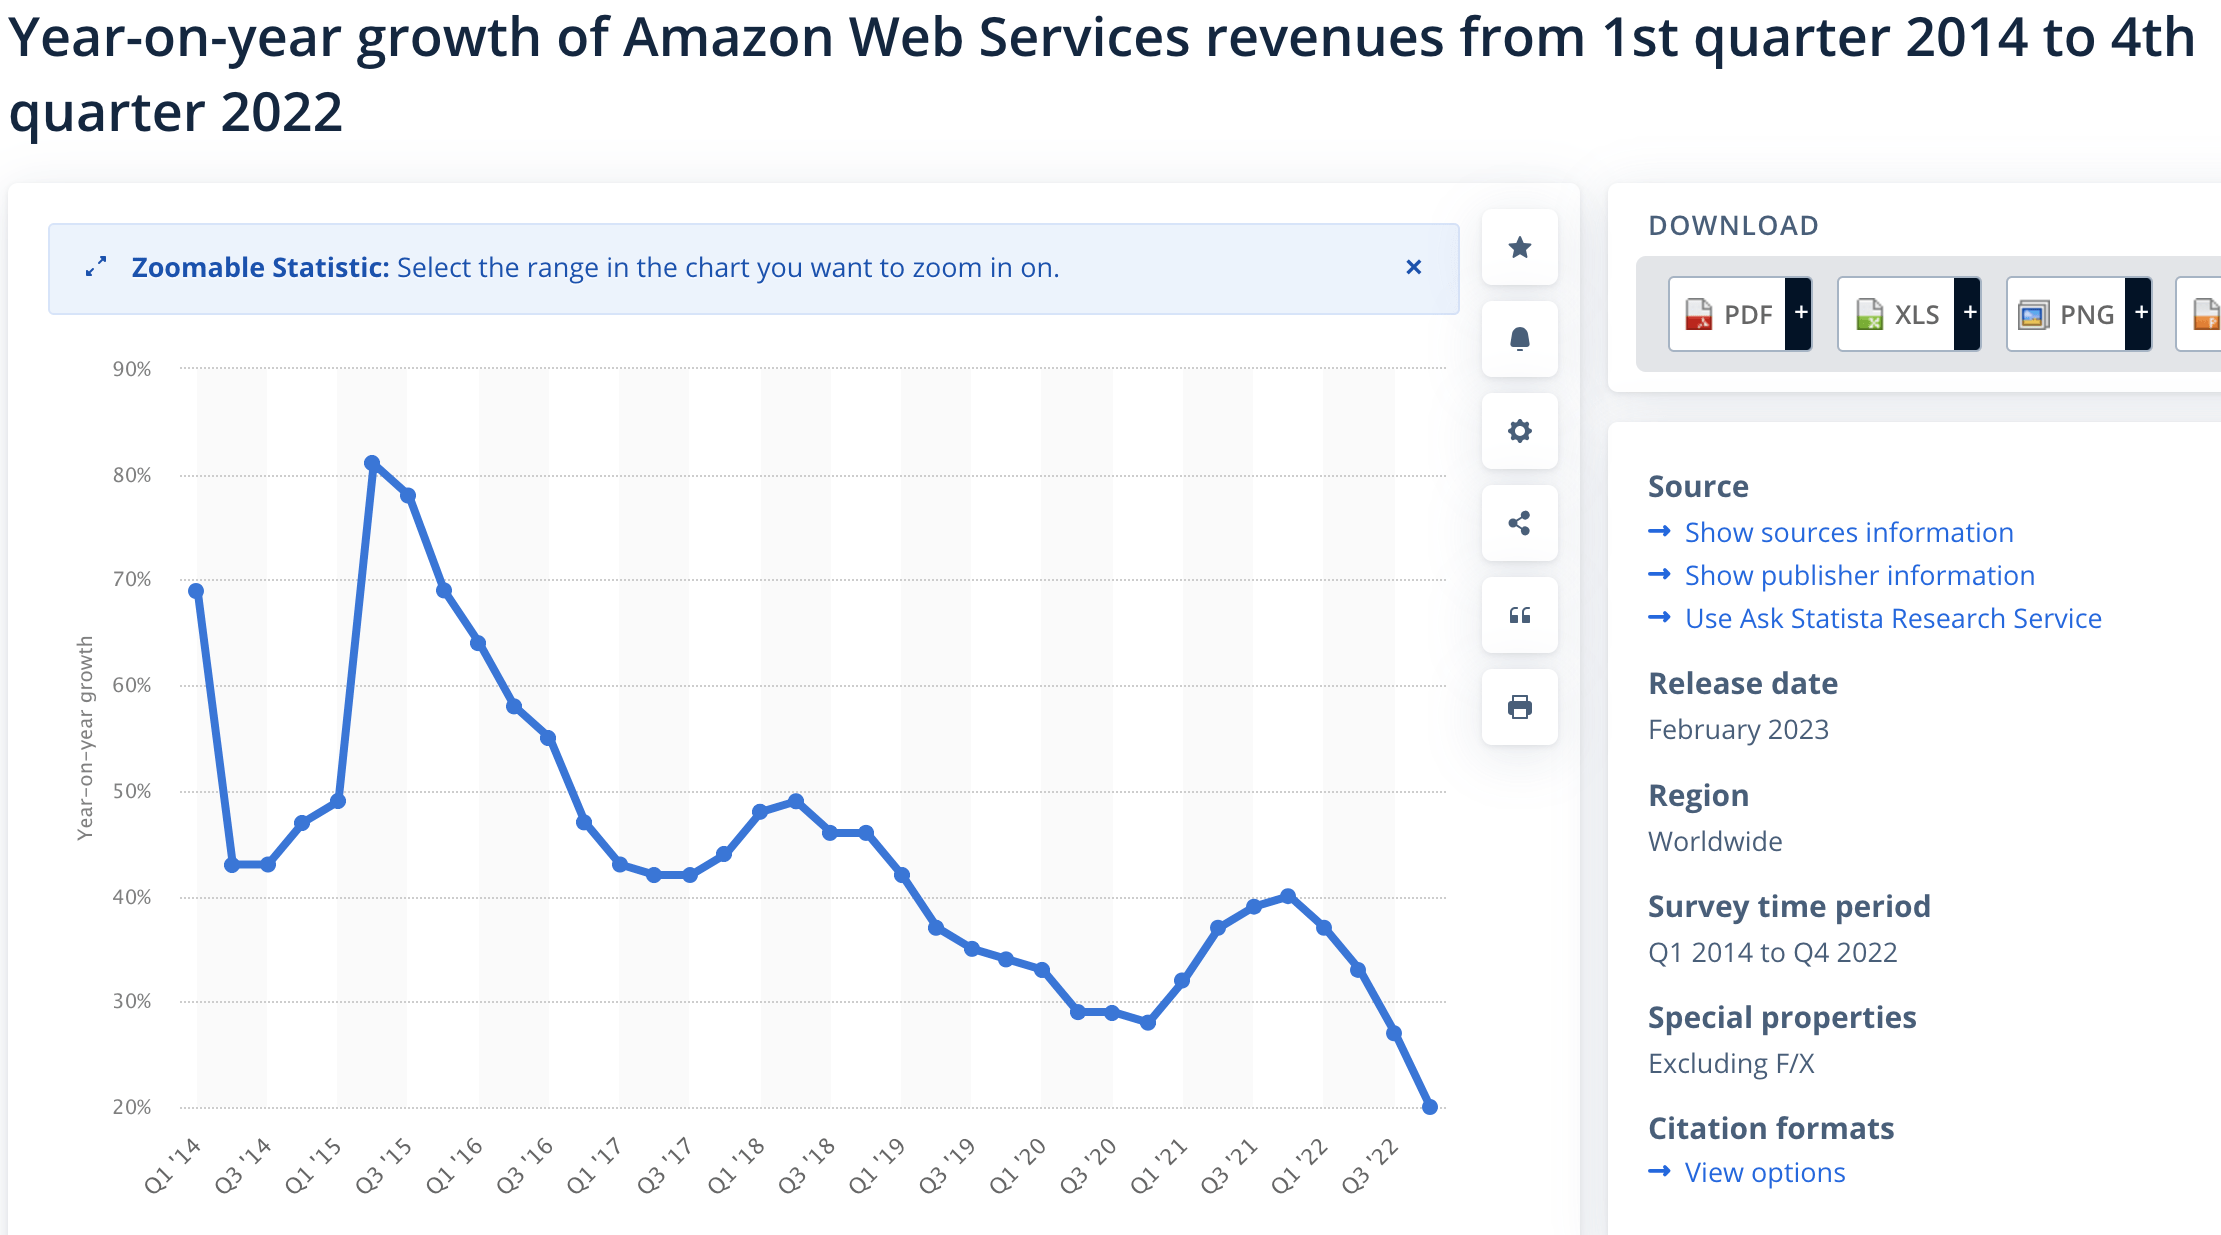Screen dimensions: 2221x1235
Task: Click the expand arrows icon in banner
Action: (x=96, y=267)
